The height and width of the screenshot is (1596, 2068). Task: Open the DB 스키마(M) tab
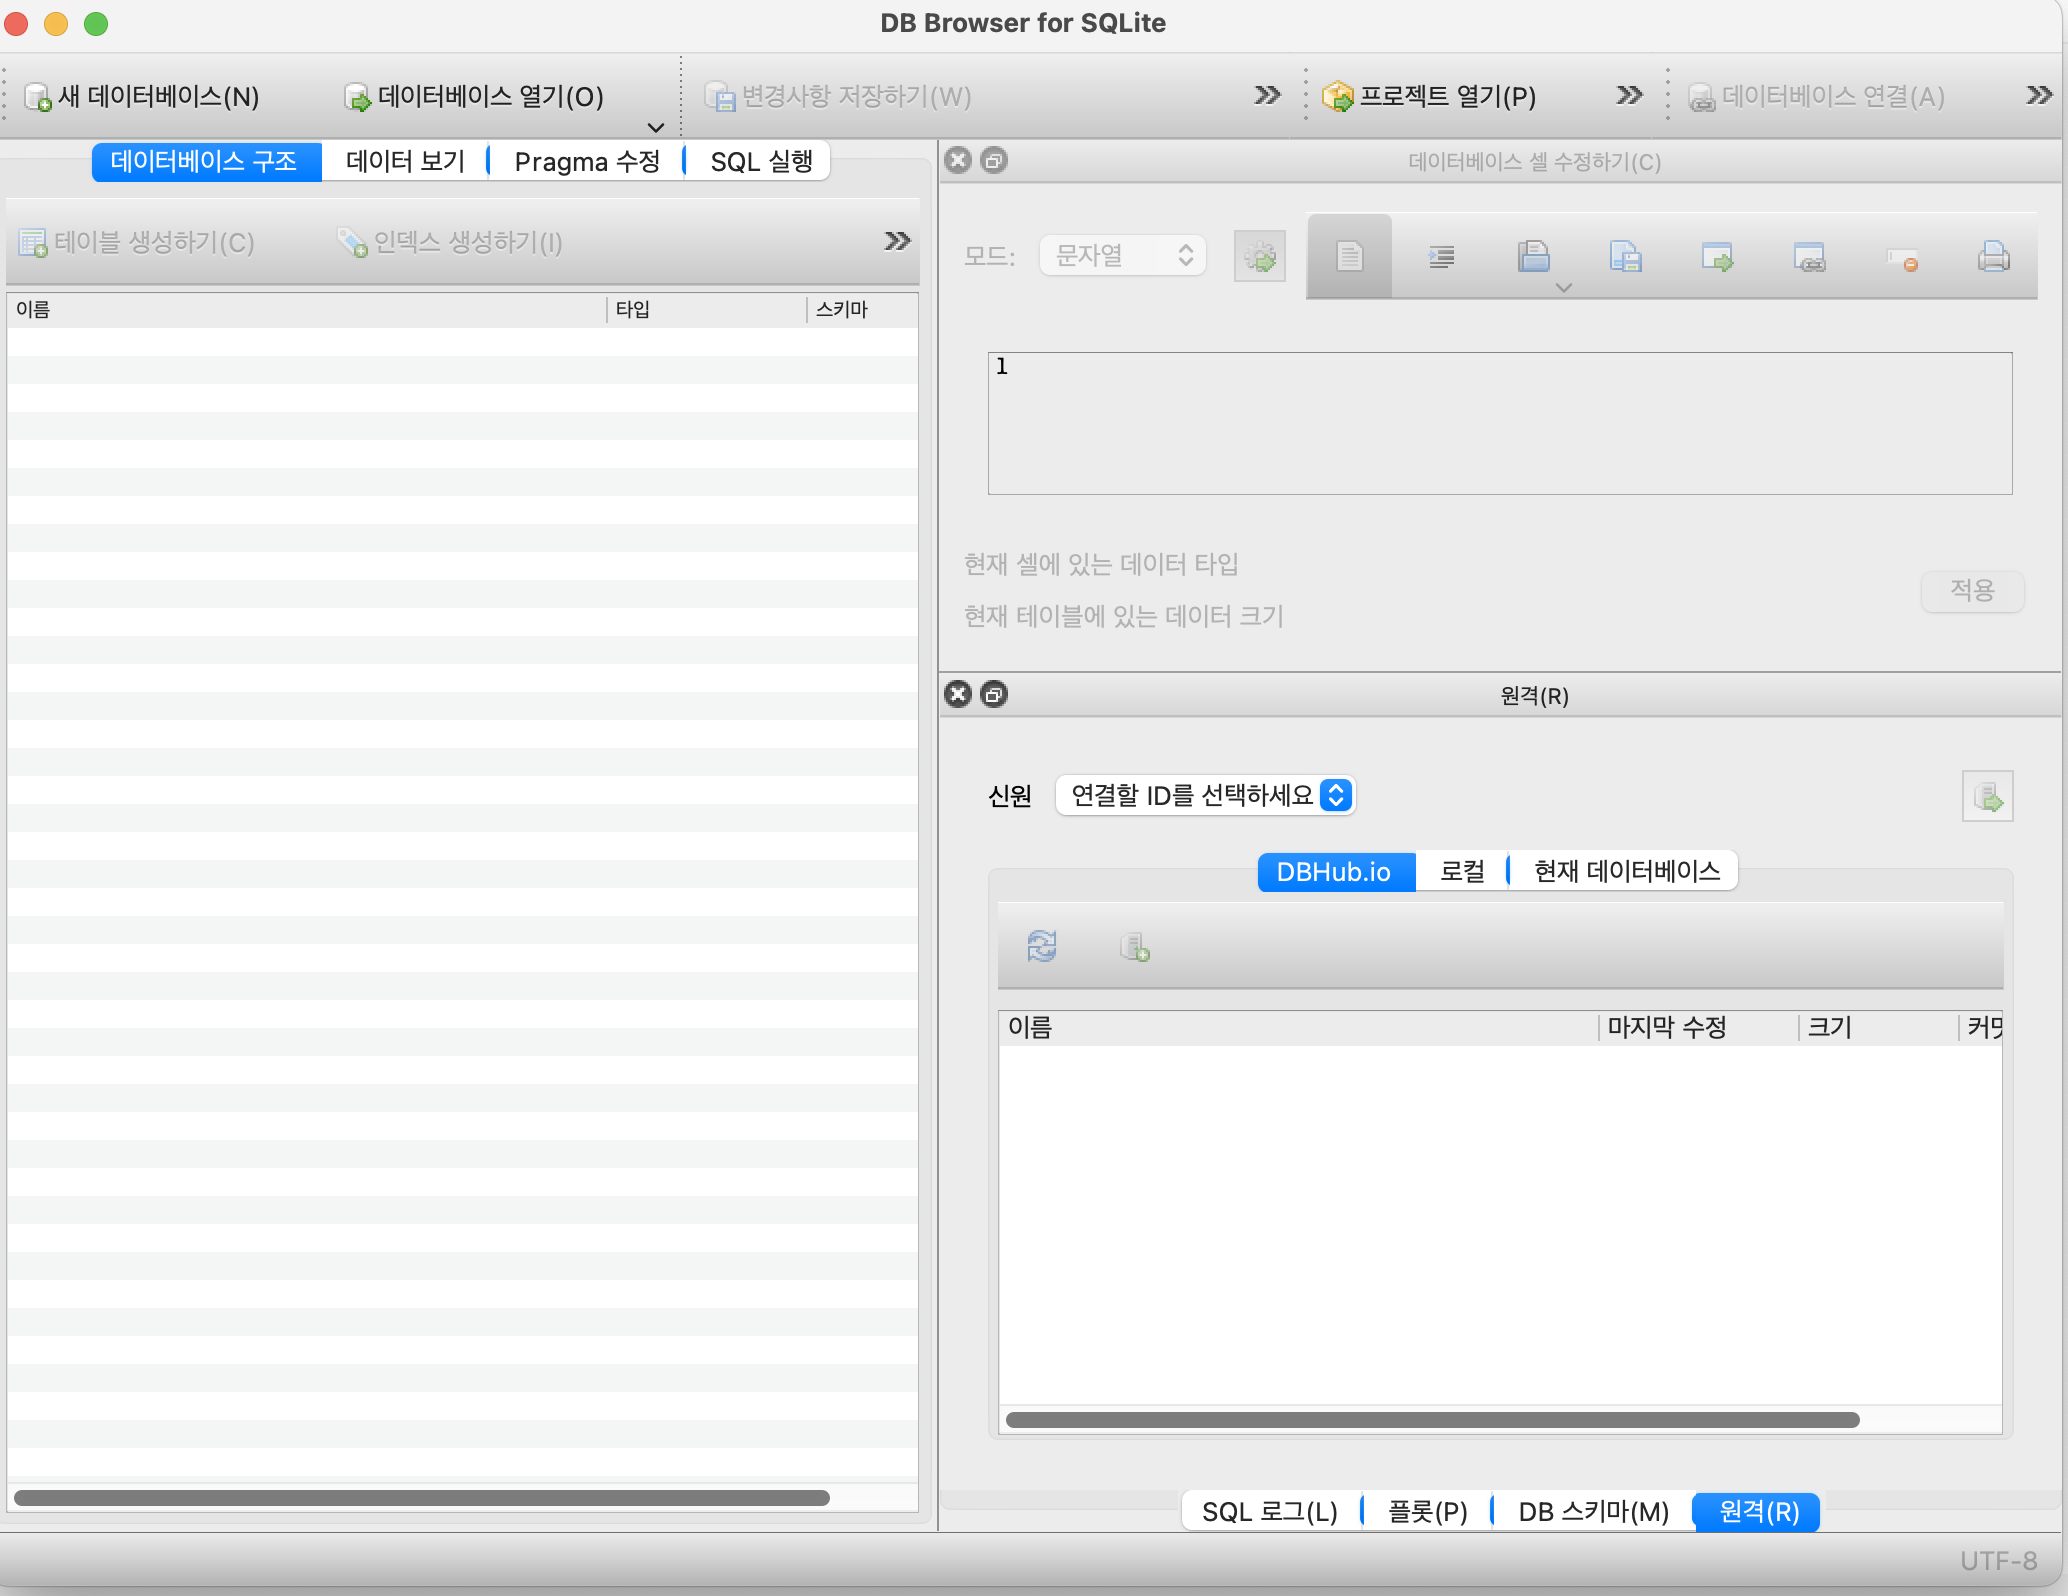coord(1593,1511)
